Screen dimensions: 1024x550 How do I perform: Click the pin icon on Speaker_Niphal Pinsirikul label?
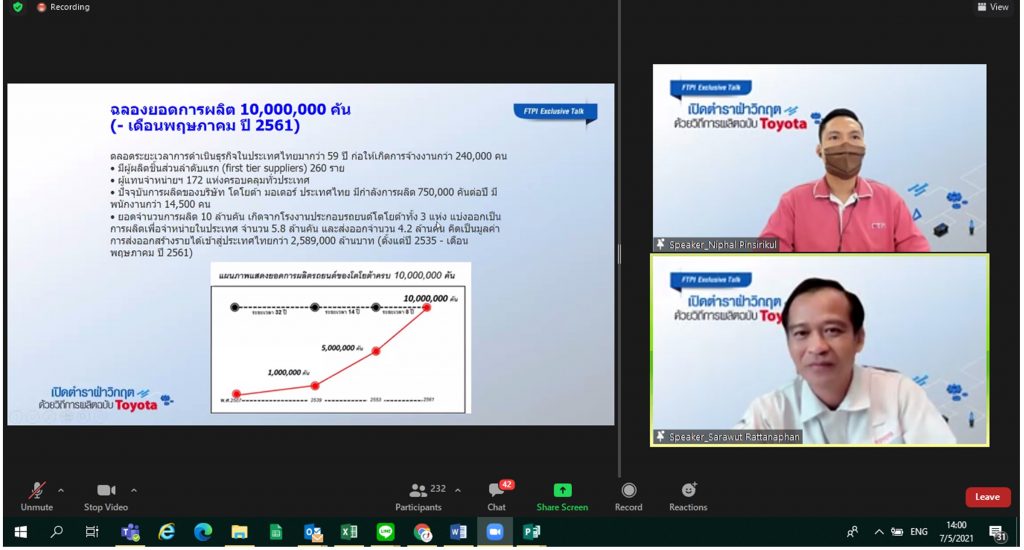(x=661, y=244)
